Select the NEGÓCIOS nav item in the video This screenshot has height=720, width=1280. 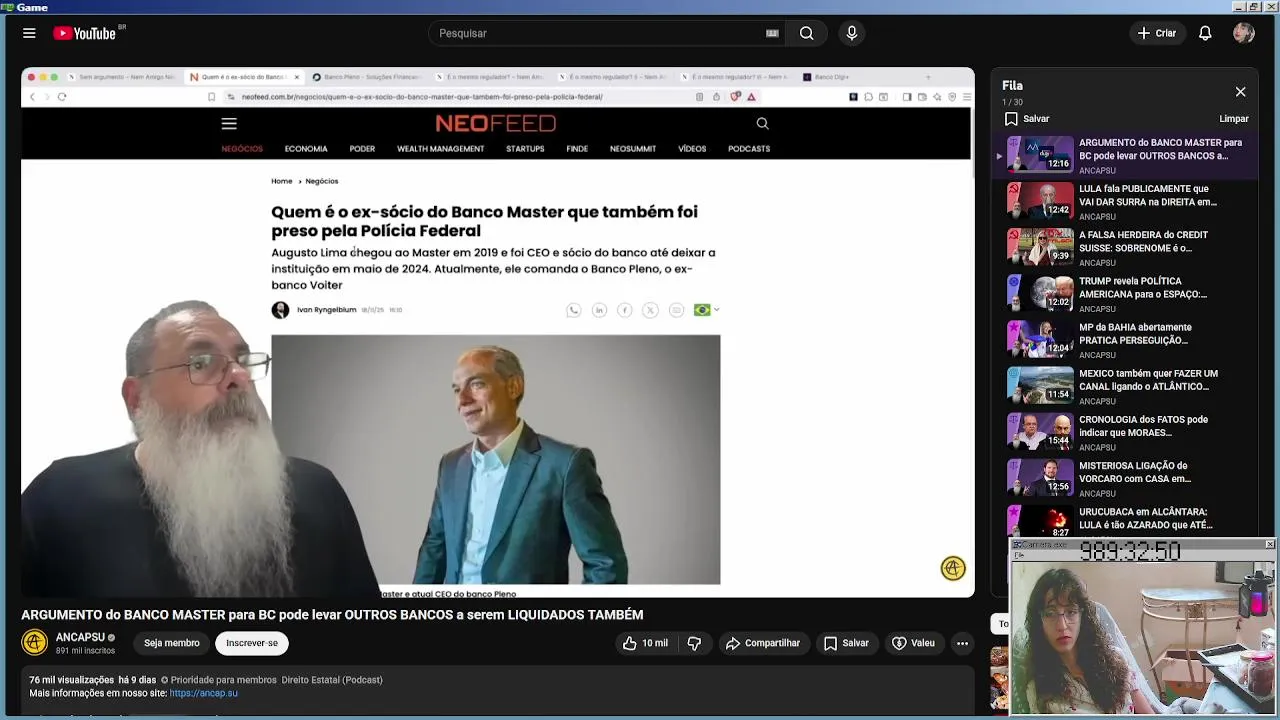242,149
